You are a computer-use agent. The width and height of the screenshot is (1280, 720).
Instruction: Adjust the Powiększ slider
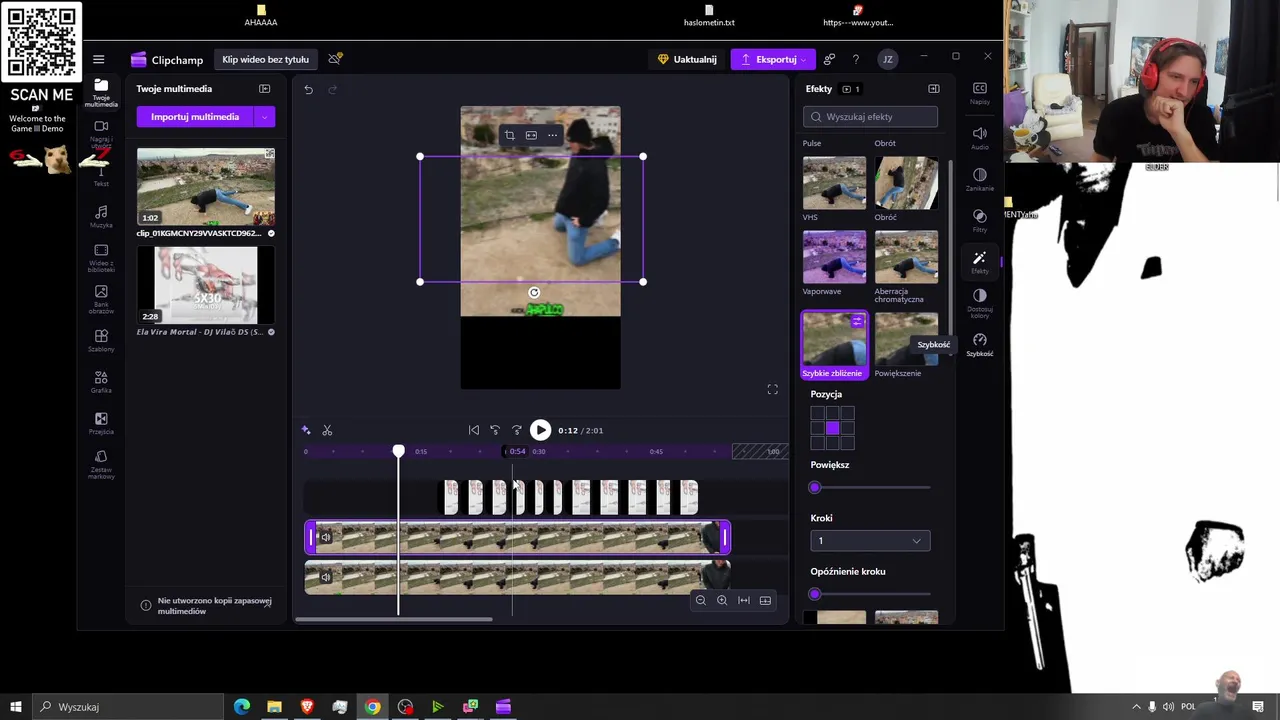[870, 487]
